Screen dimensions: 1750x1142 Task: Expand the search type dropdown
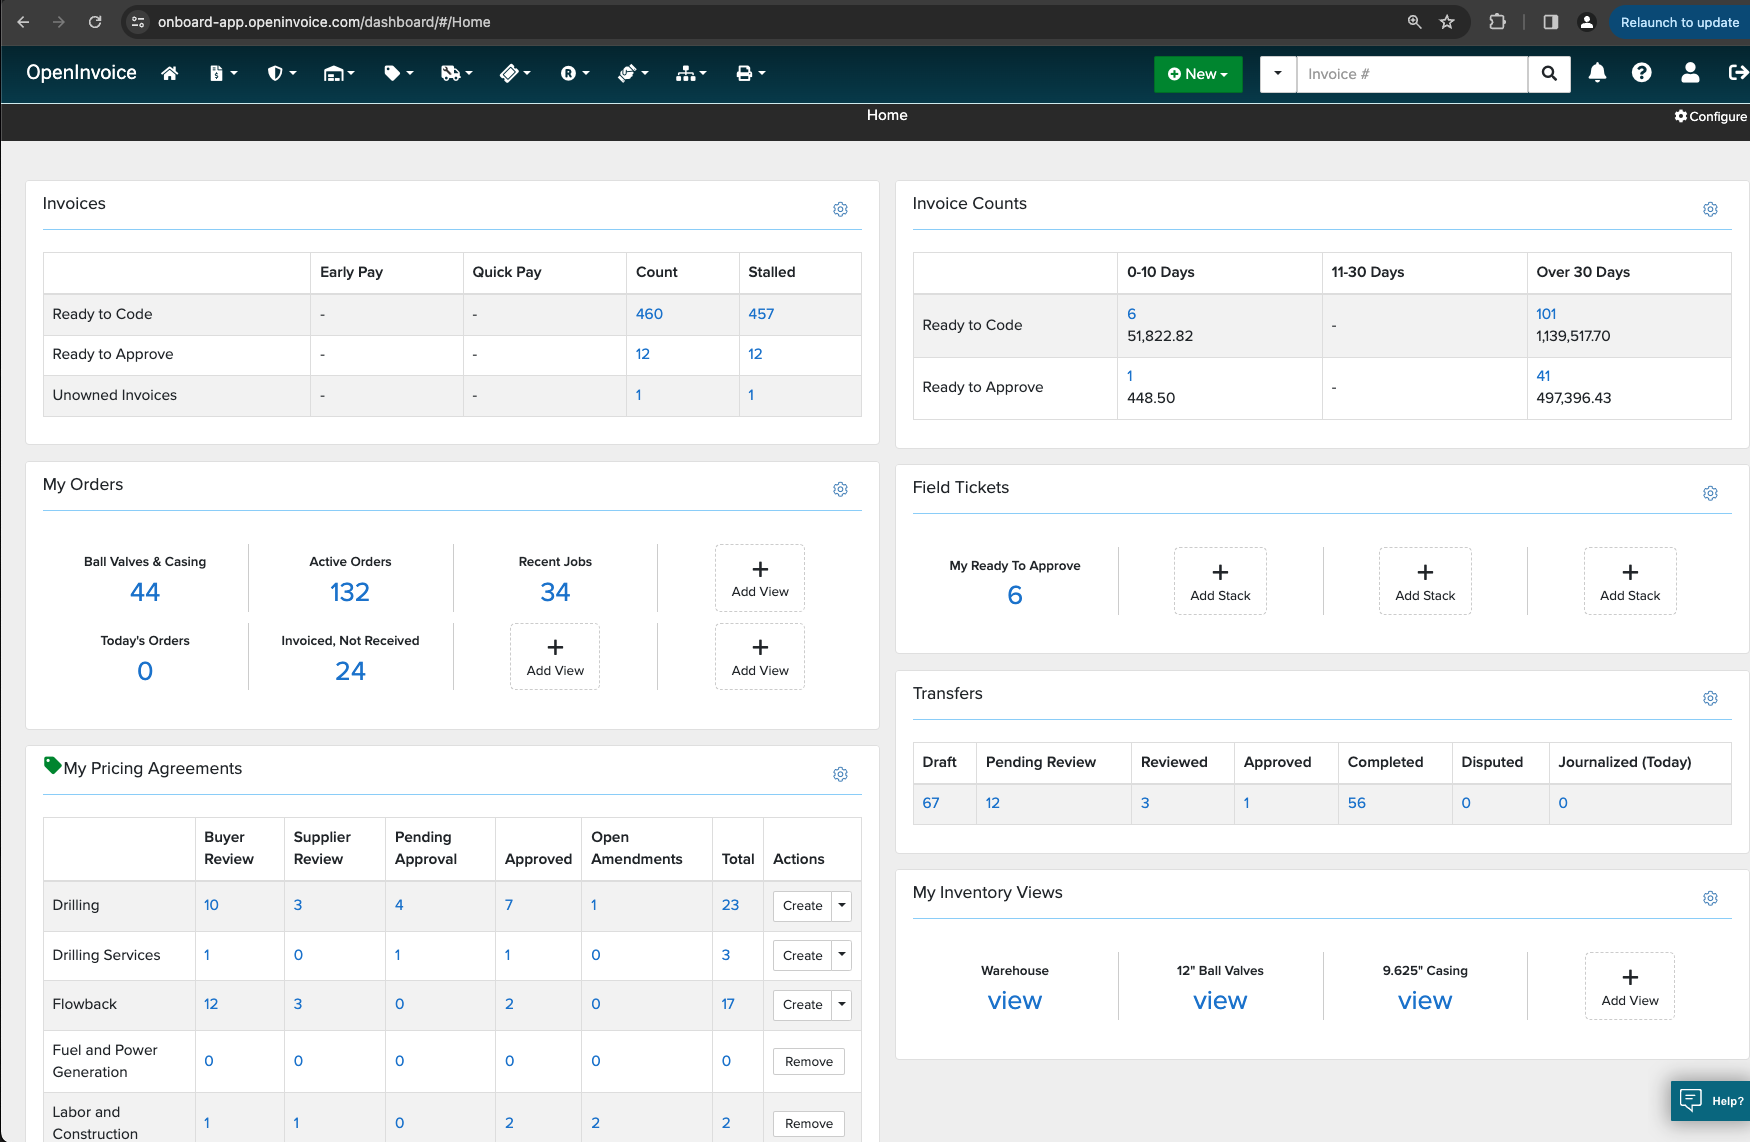coord(1277,74)
